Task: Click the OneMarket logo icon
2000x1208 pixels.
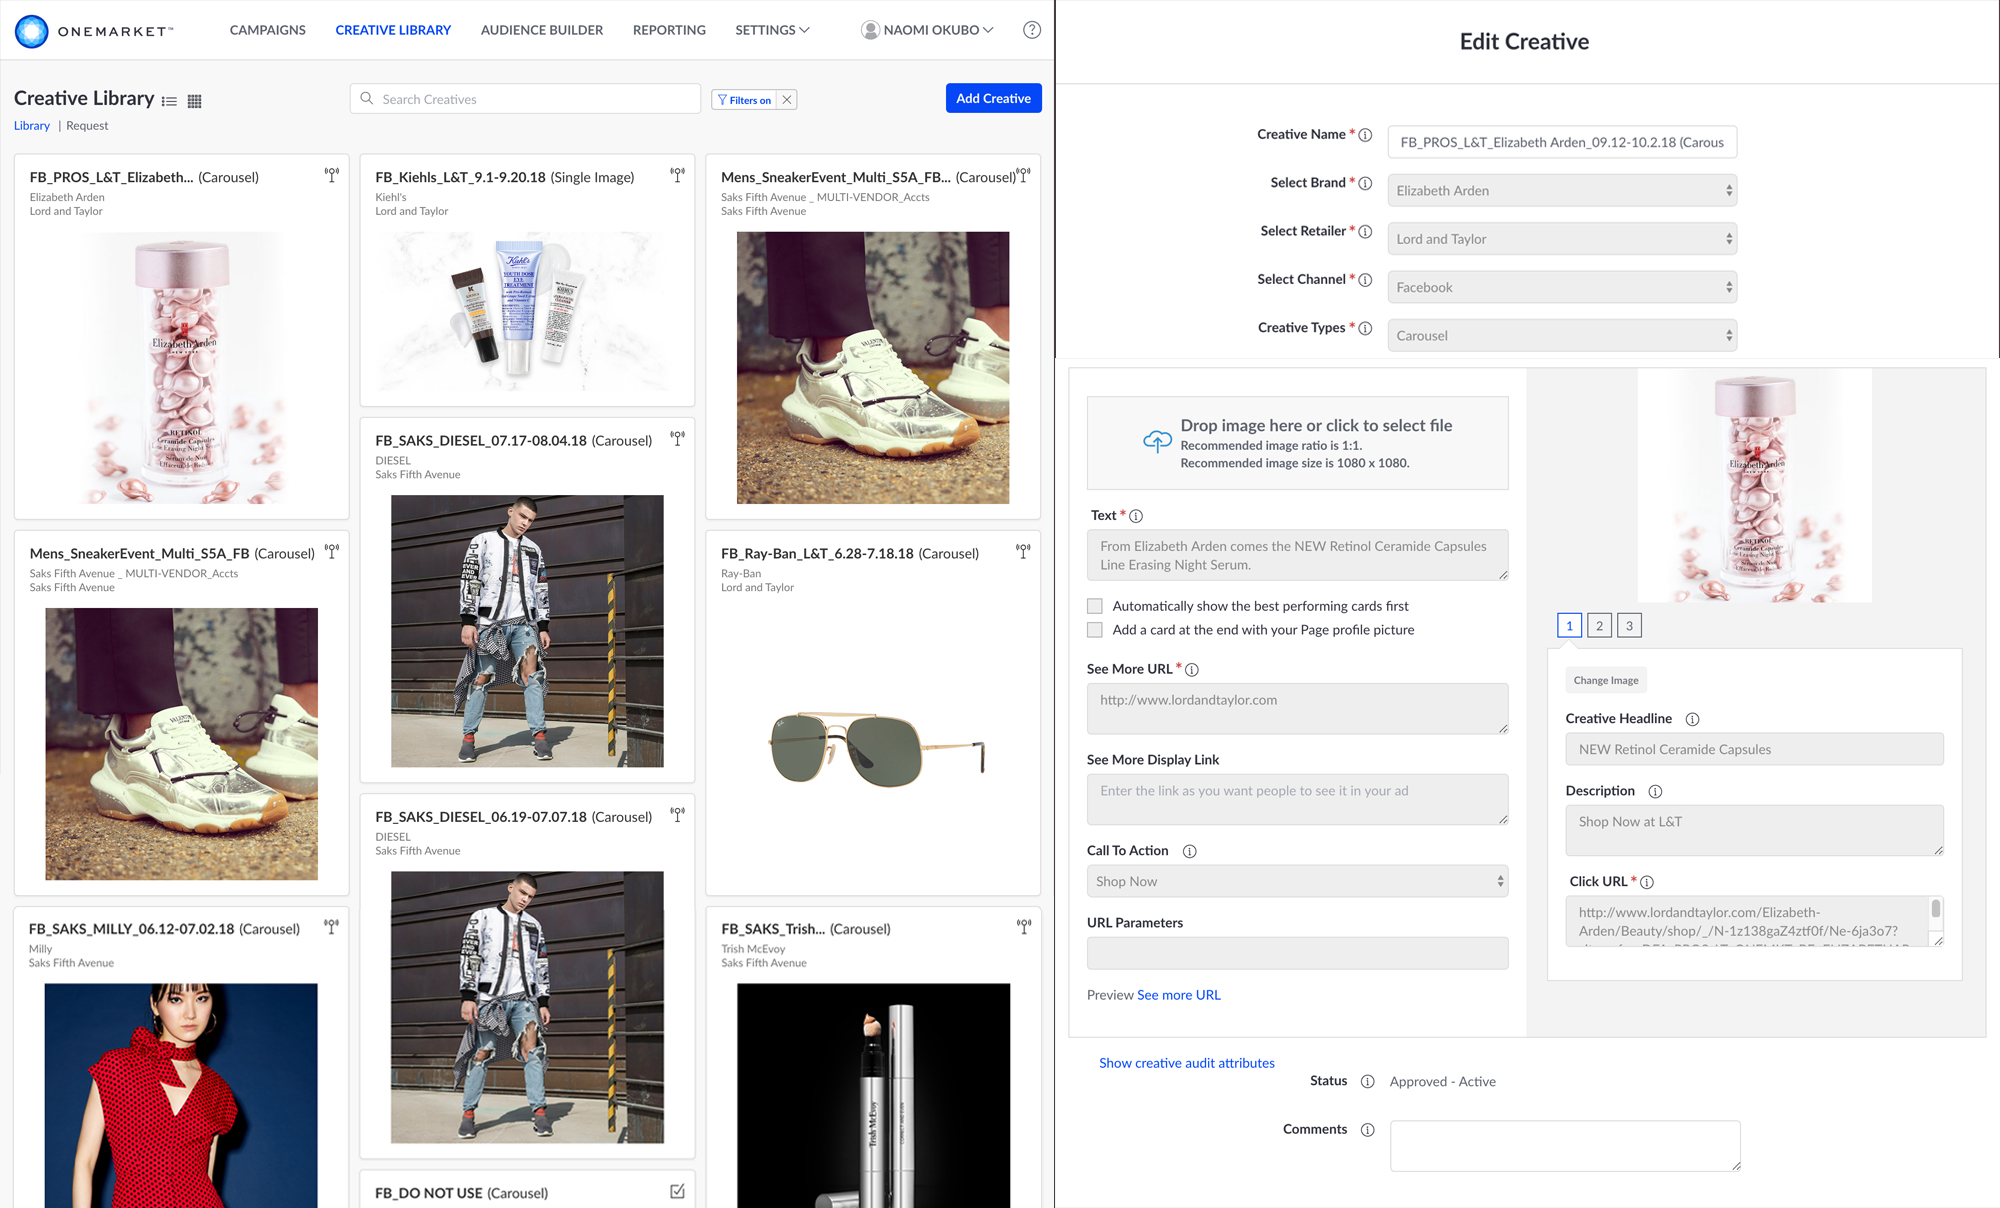Action: click(32, 31)
